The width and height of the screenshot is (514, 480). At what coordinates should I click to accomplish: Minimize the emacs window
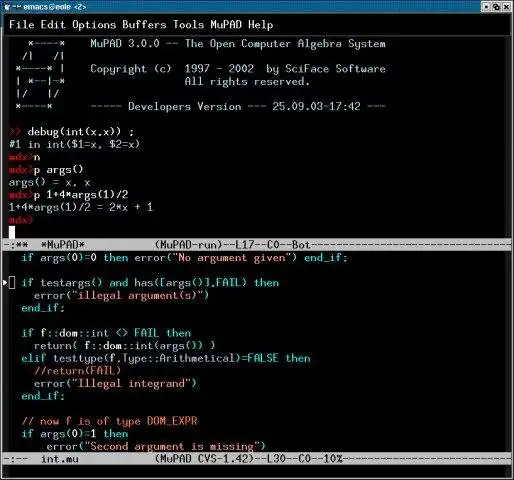(x=486, y=6)
